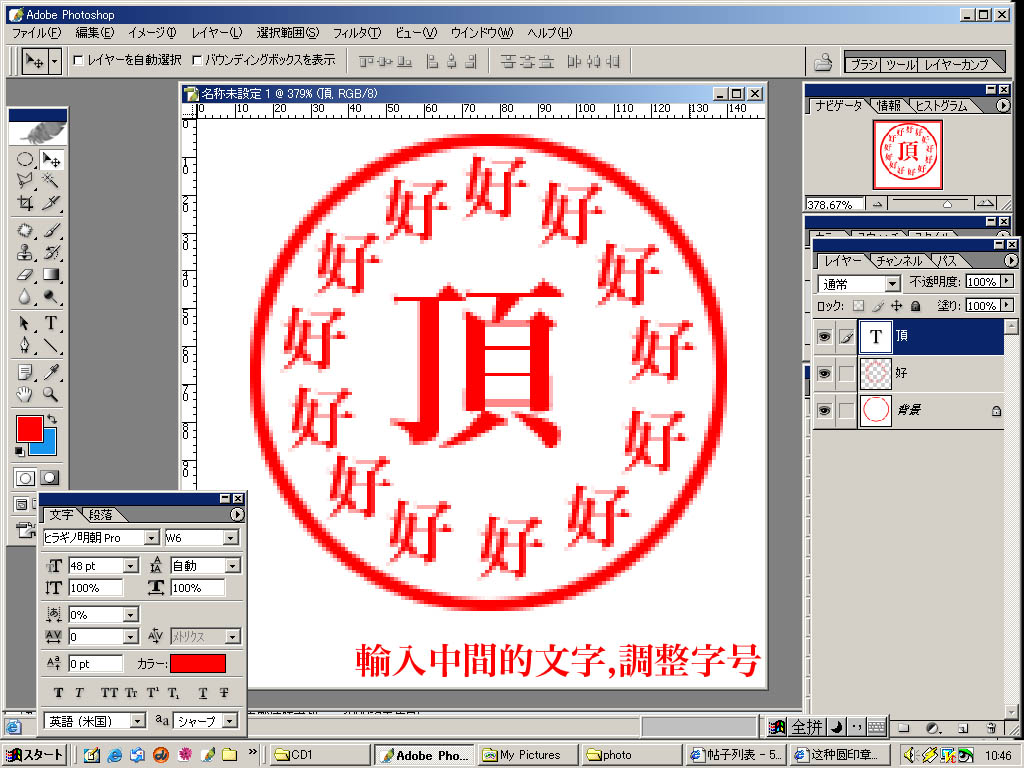The image size is (1024, 768).
Task: Open the レイヤー menu
Action: pos(217,33)
